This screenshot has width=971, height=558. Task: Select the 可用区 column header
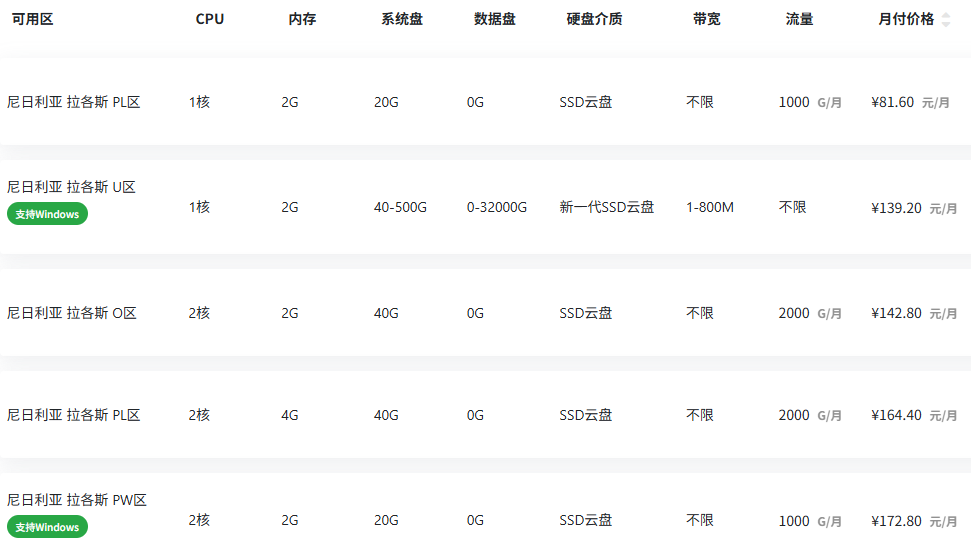[32, 19]
